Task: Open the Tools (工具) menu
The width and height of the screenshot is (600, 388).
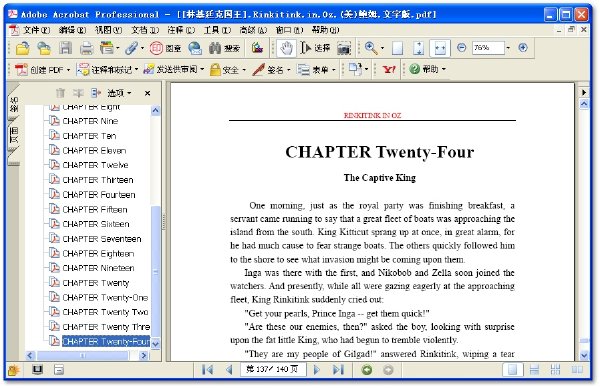Action: point(217,30)
